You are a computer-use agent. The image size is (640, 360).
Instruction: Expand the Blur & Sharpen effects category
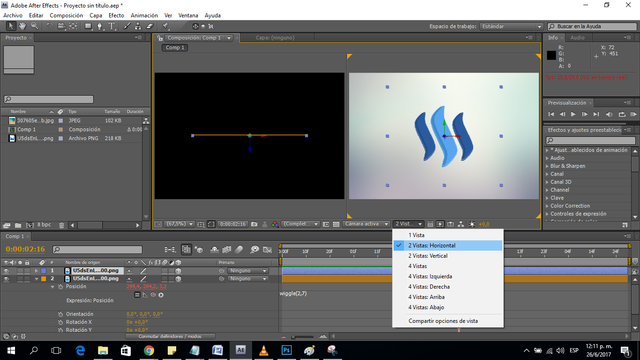tap(548, 166)
